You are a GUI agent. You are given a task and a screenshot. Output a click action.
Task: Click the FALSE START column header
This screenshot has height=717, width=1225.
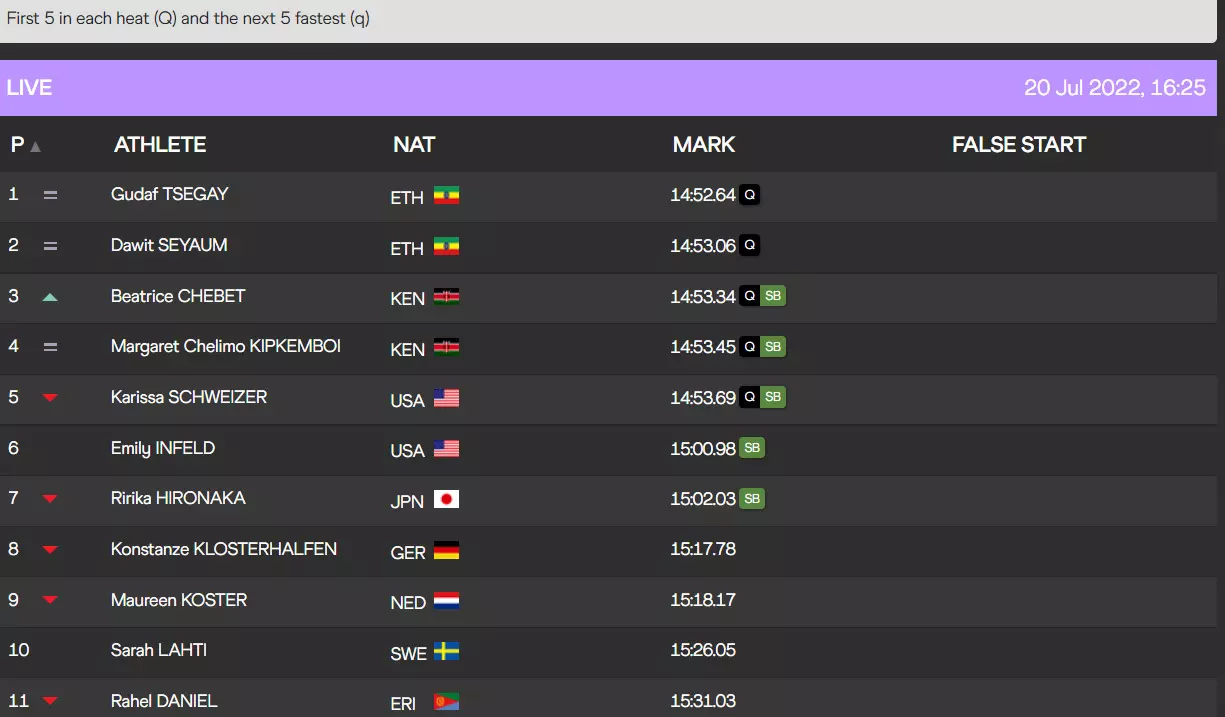tap(1018, 145)
